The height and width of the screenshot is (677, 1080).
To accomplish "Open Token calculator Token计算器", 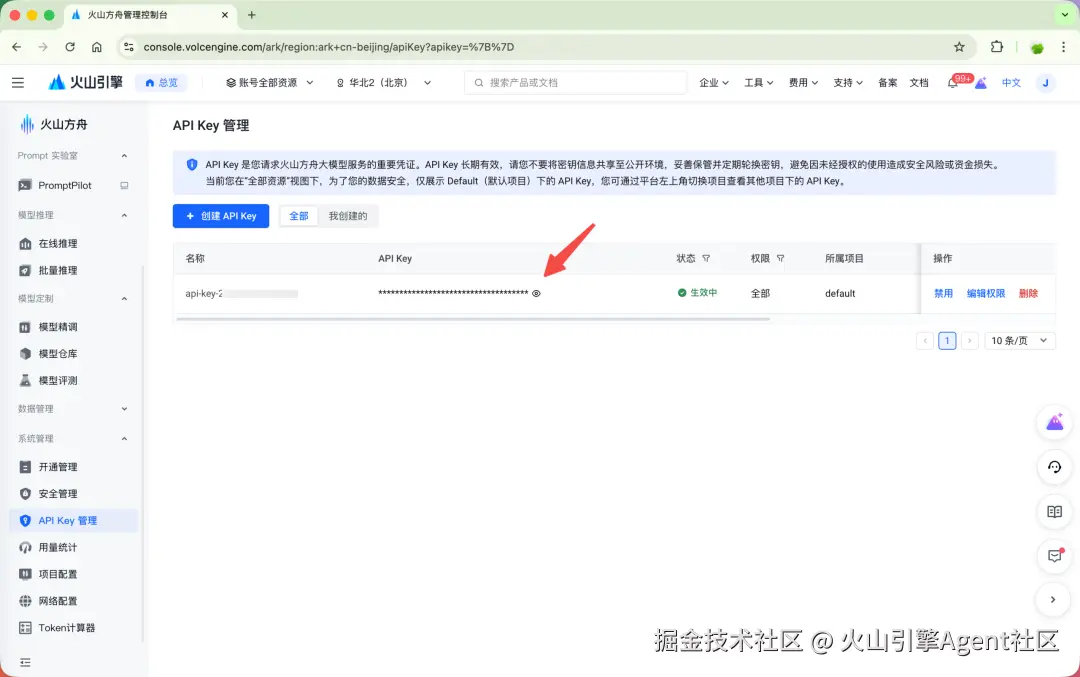I will click(x=66, y=627).
